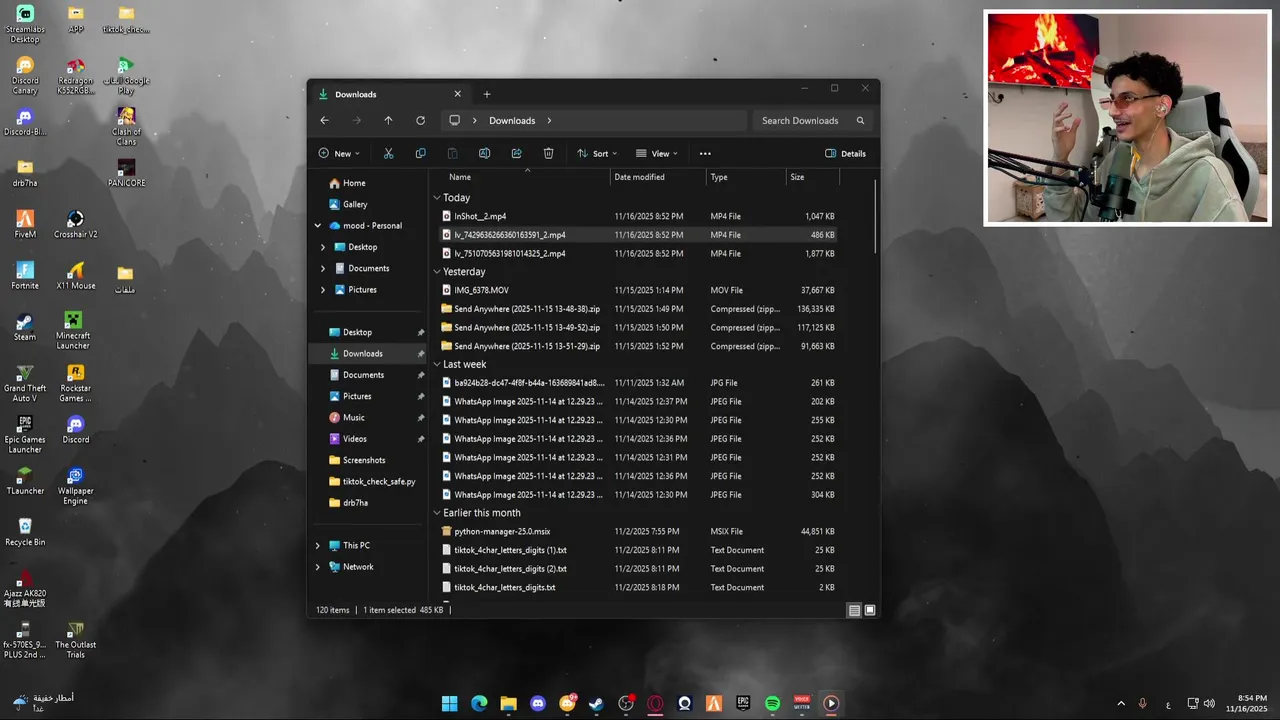Open the Sort dropdown menu
The width and height of the screenshot is (1280, 720).
point(597,153)
